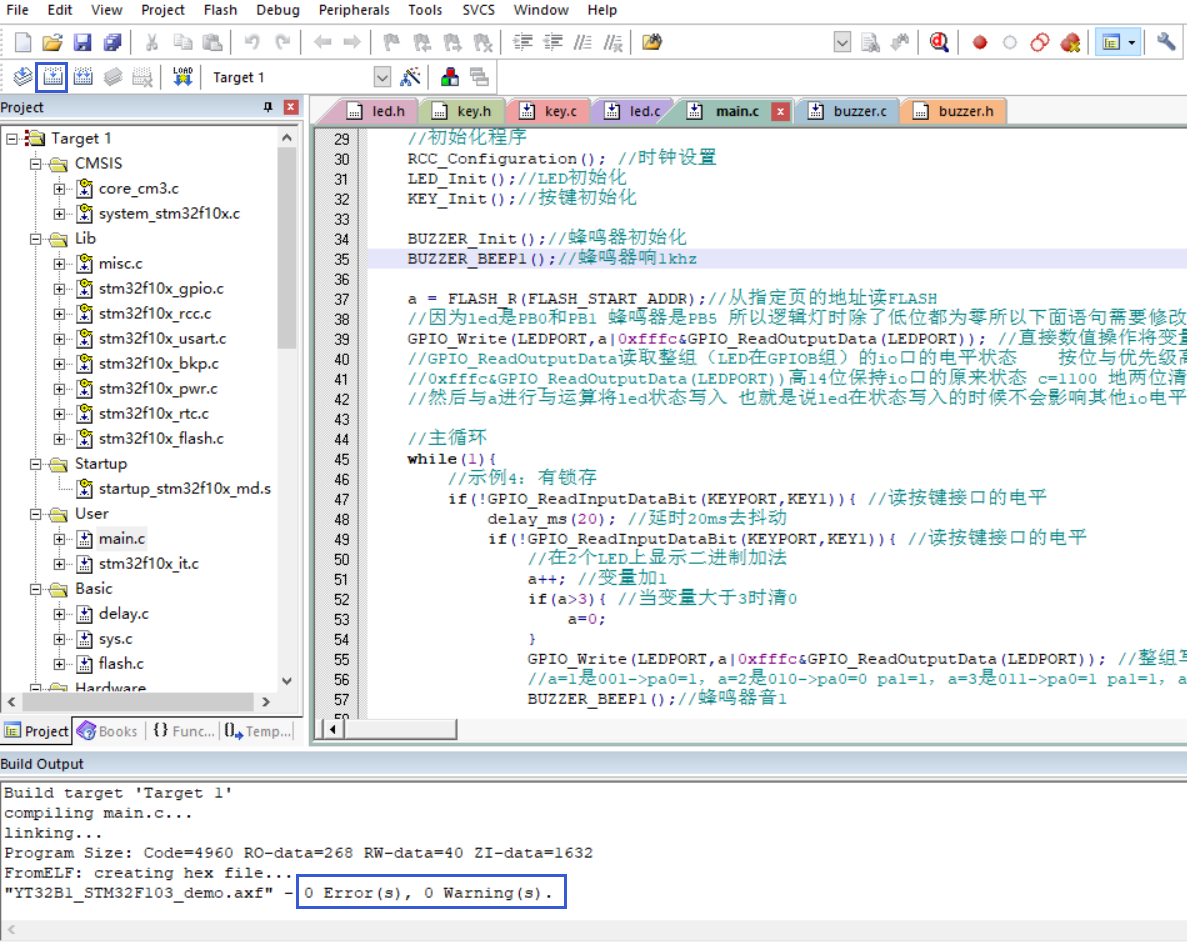Switch to the key.c editor tab
The width and height of the screenshot is (1187, 942).
click(x=550, y=111)
